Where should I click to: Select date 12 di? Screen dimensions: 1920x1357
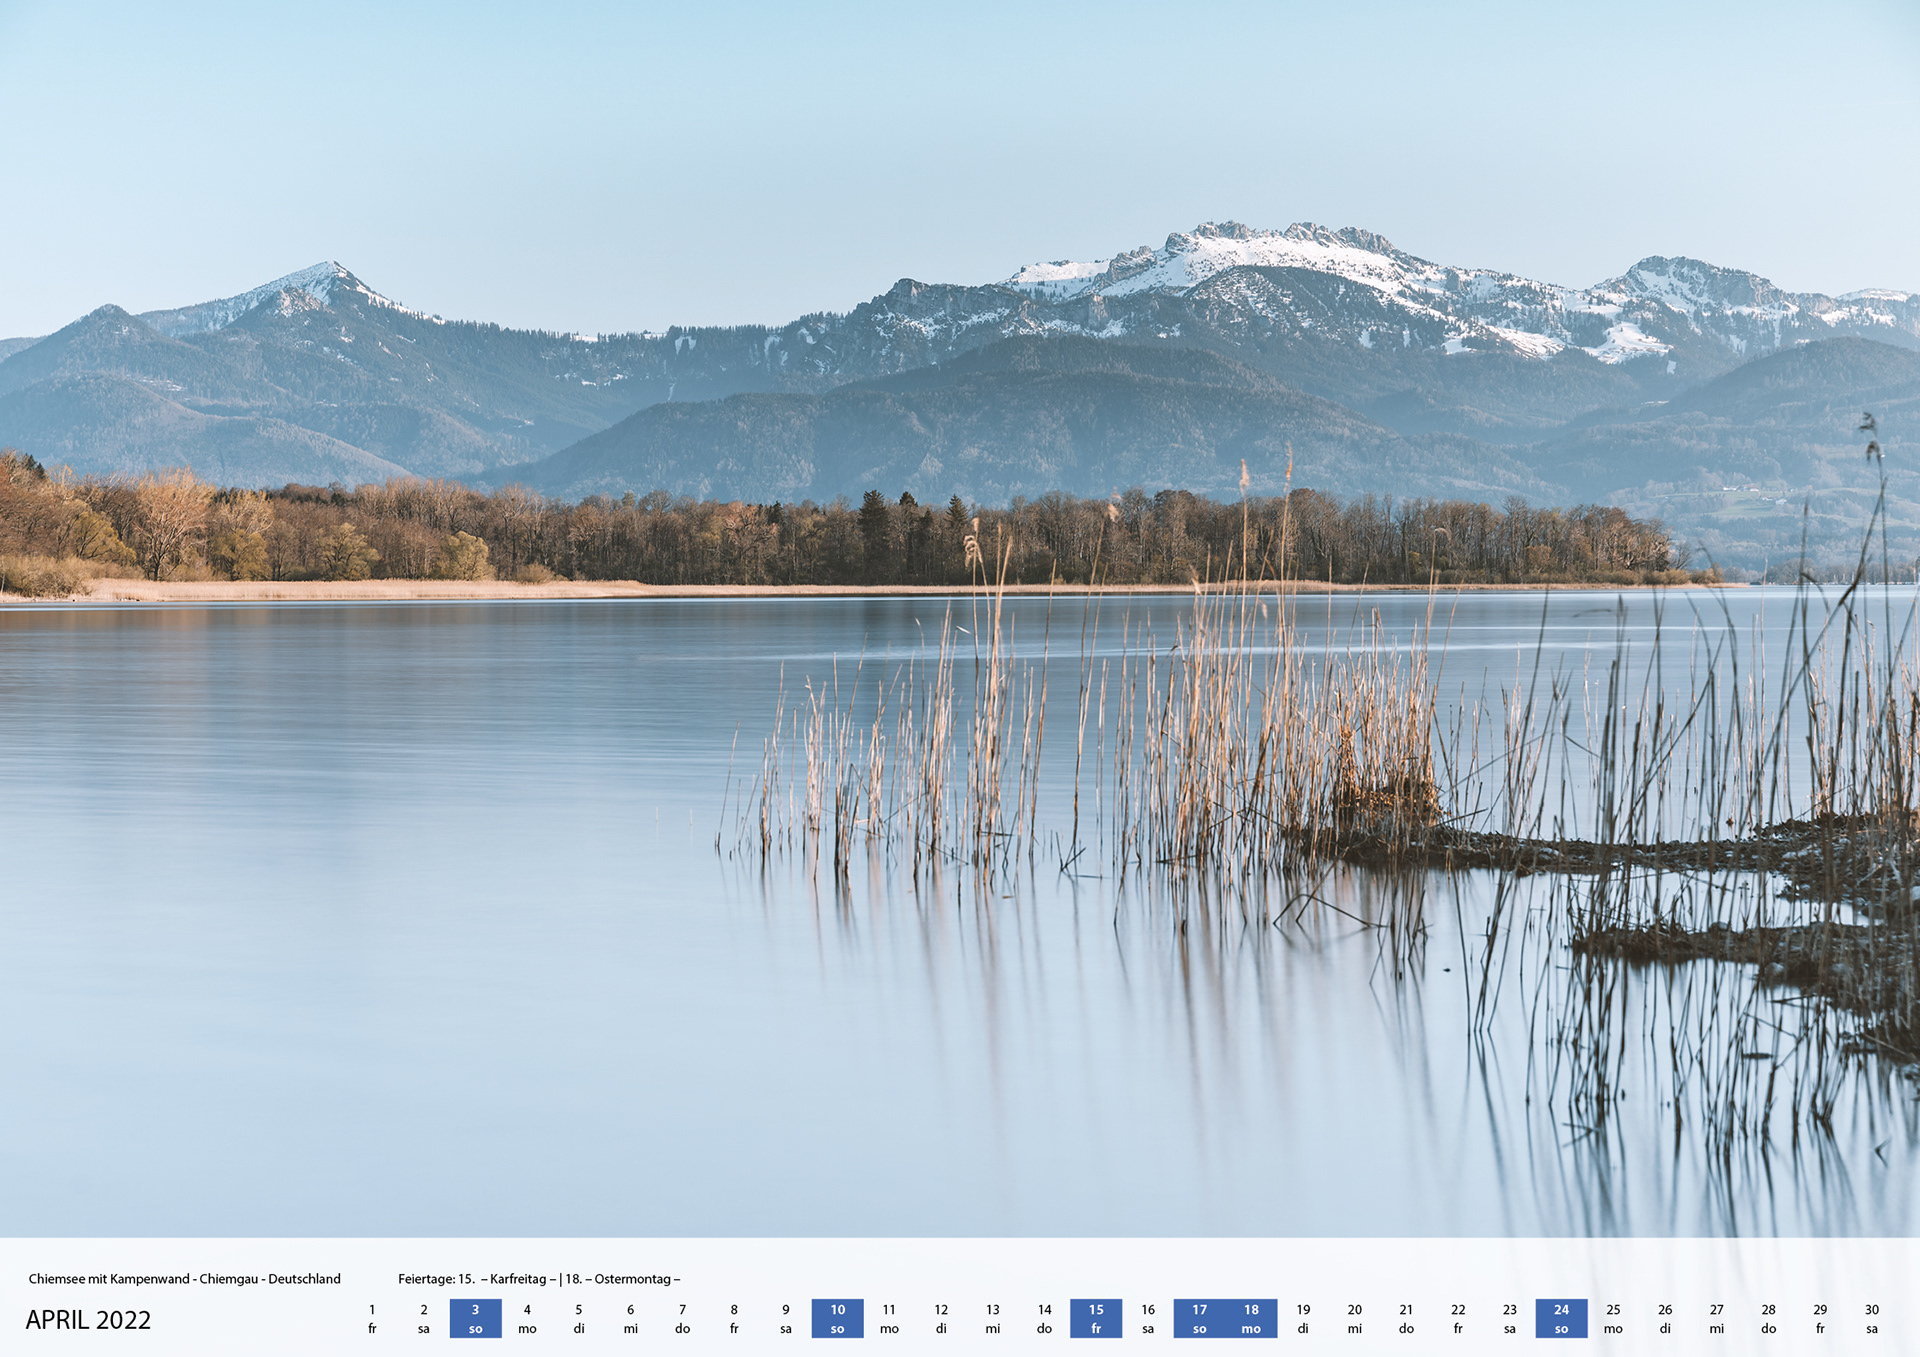pyautogui.click(x=941, y=1319)
